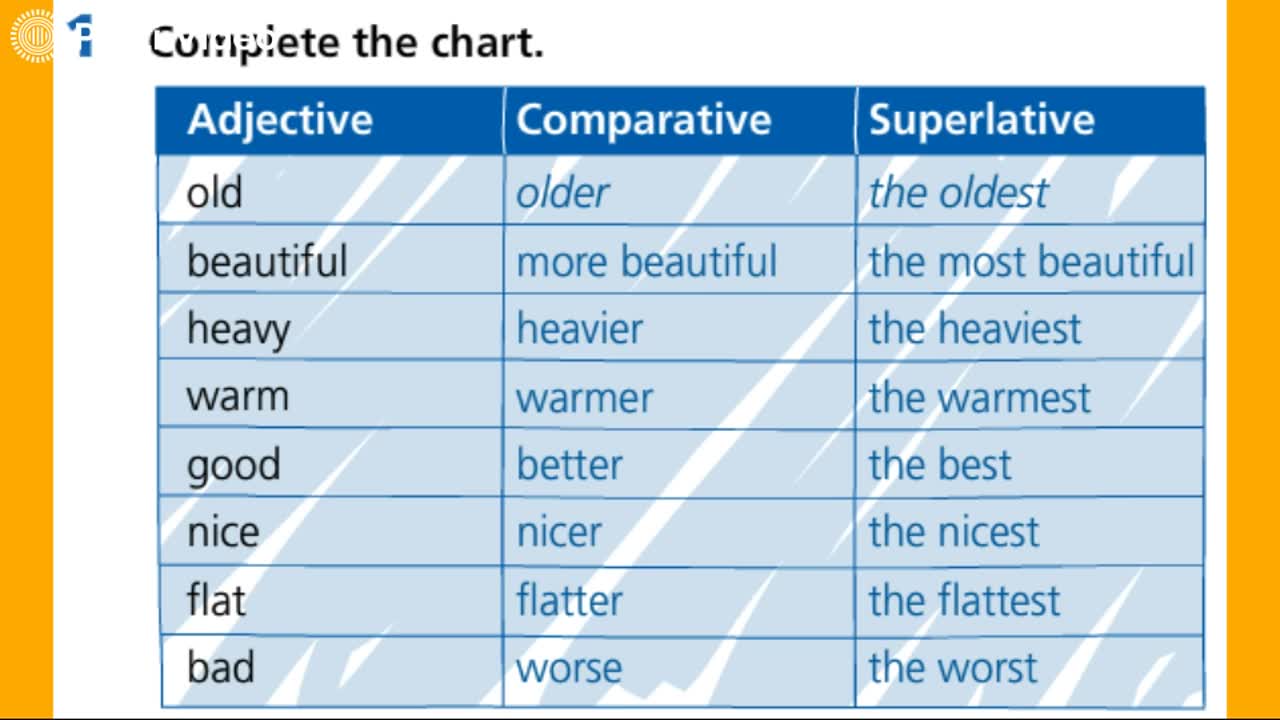
Task: Click the round sun logo icon
Action: (x=32, y=36)
